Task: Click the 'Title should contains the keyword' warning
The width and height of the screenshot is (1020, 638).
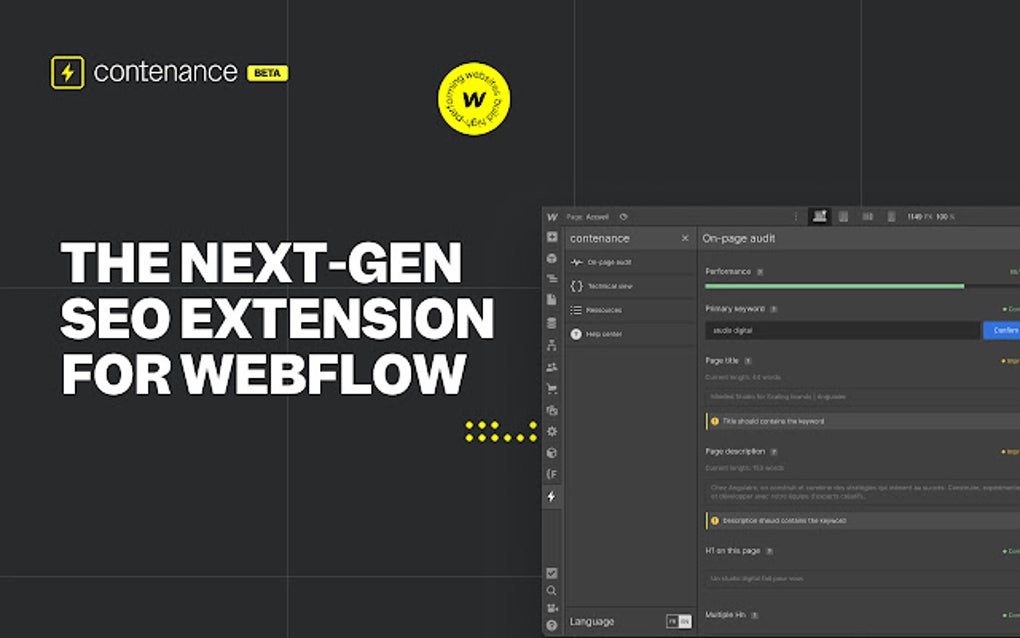Action: (863, 421)
